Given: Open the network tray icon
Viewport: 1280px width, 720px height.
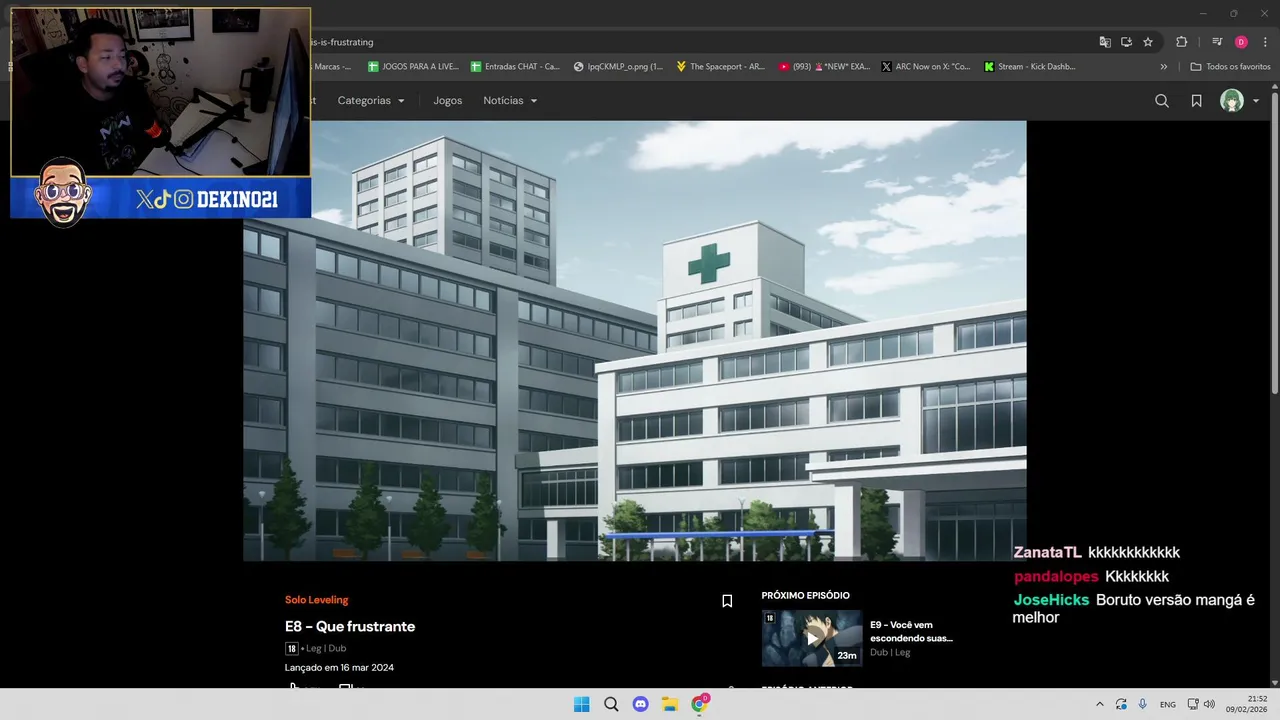Looking at the screenshot, I should click(x=1193, y=704).
